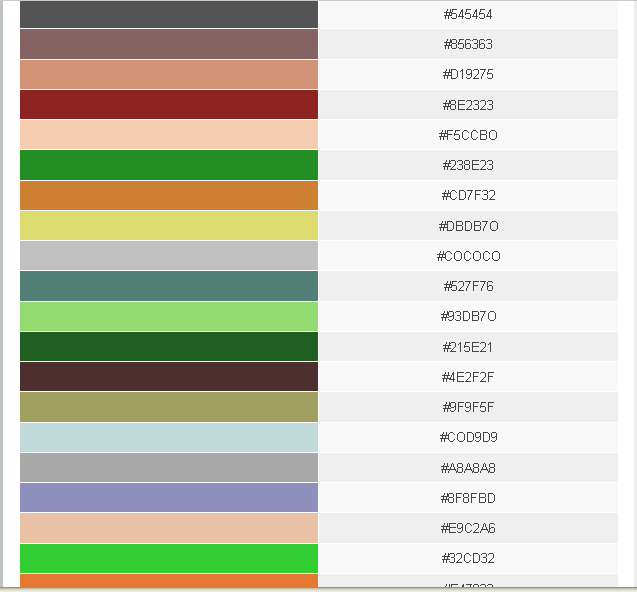
Task: Pick the silver #C0C0C0 color swatch
Action: (168, 256)
